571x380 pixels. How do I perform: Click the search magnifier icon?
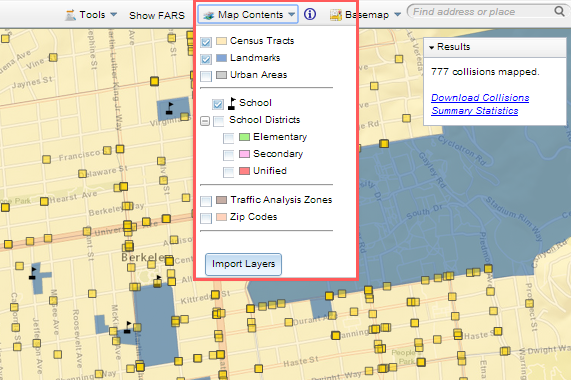(559, 11)
